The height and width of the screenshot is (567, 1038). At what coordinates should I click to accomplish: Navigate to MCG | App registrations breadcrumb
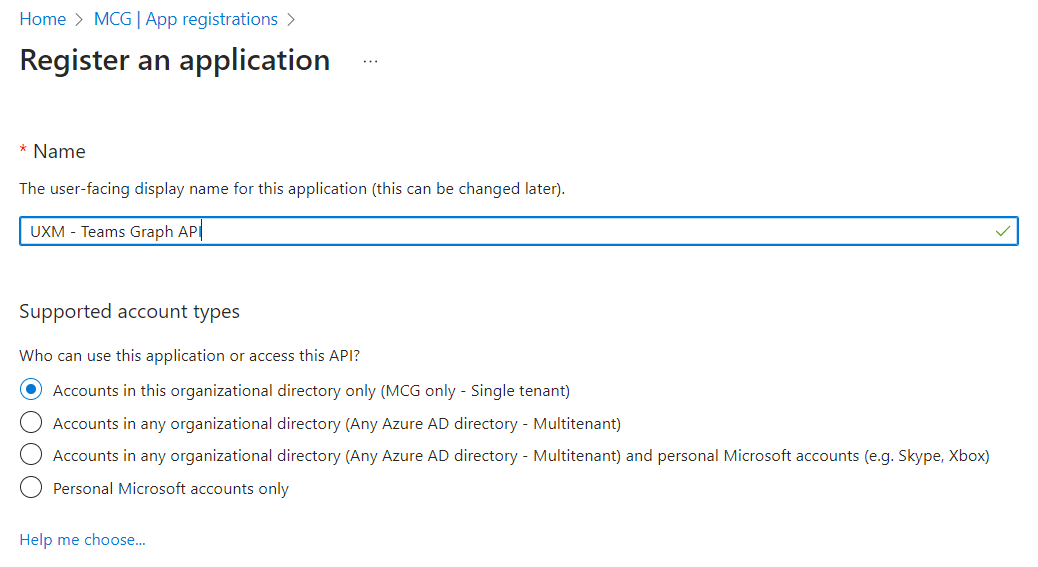pyautogui.click(x=186, y=19)
